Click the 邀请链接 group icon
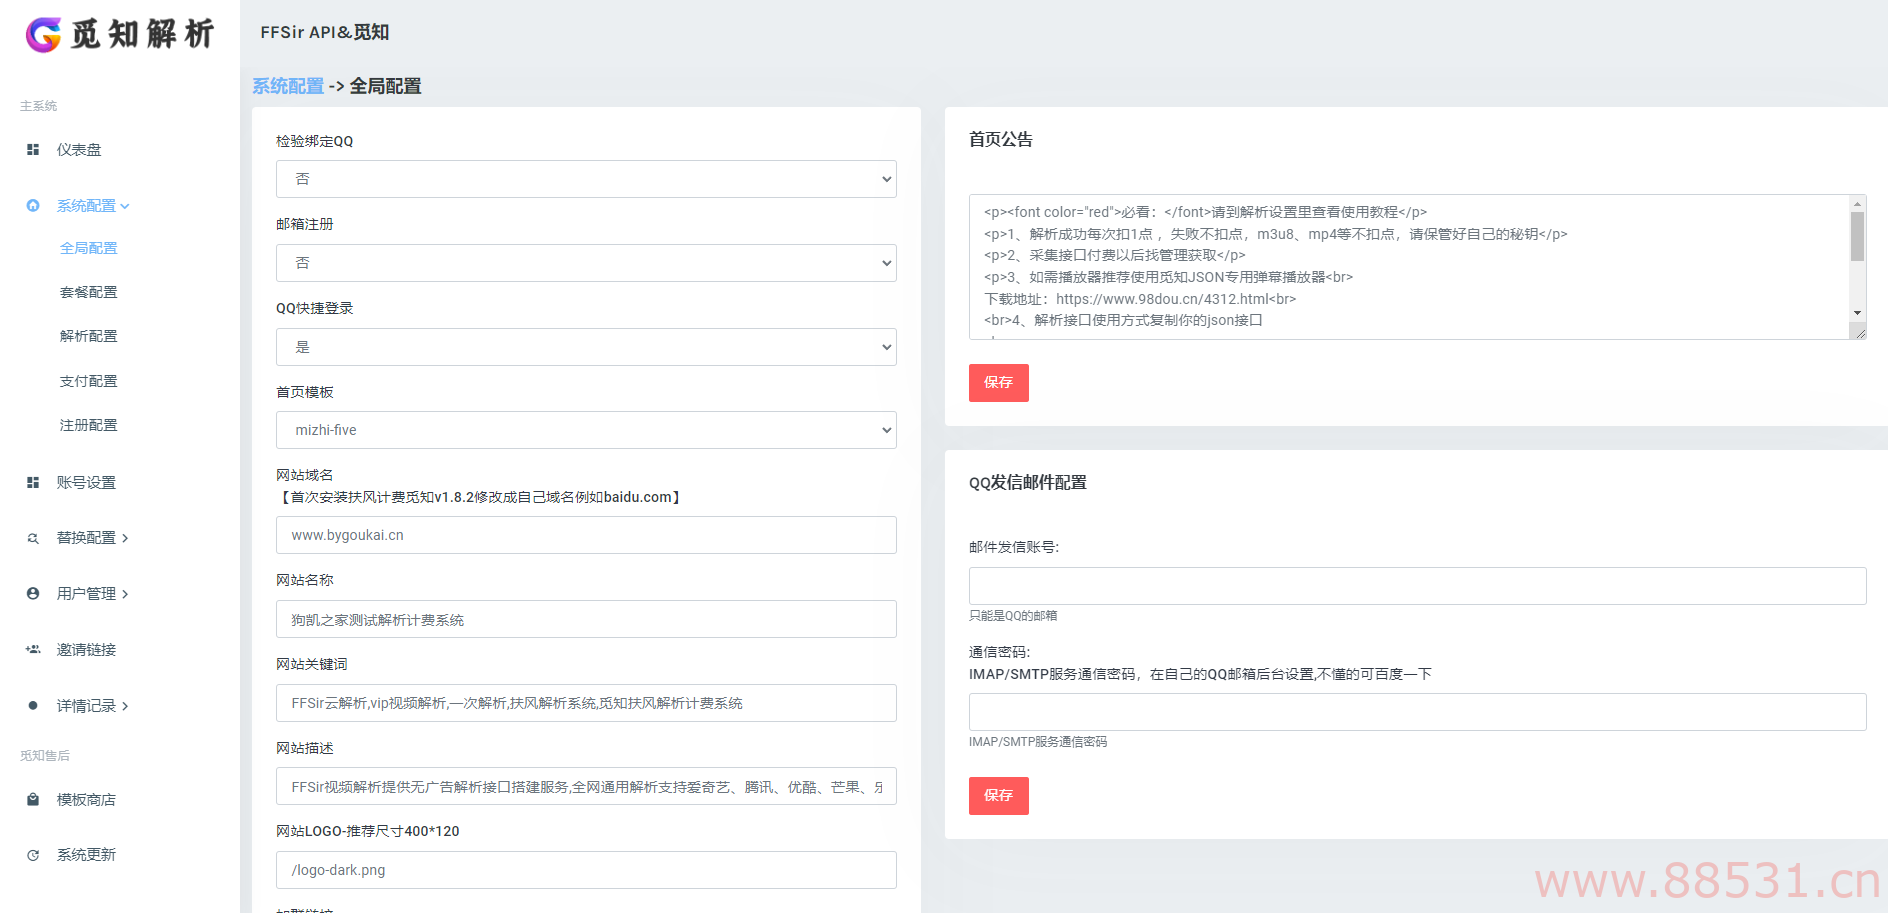 tap(33, 650)
